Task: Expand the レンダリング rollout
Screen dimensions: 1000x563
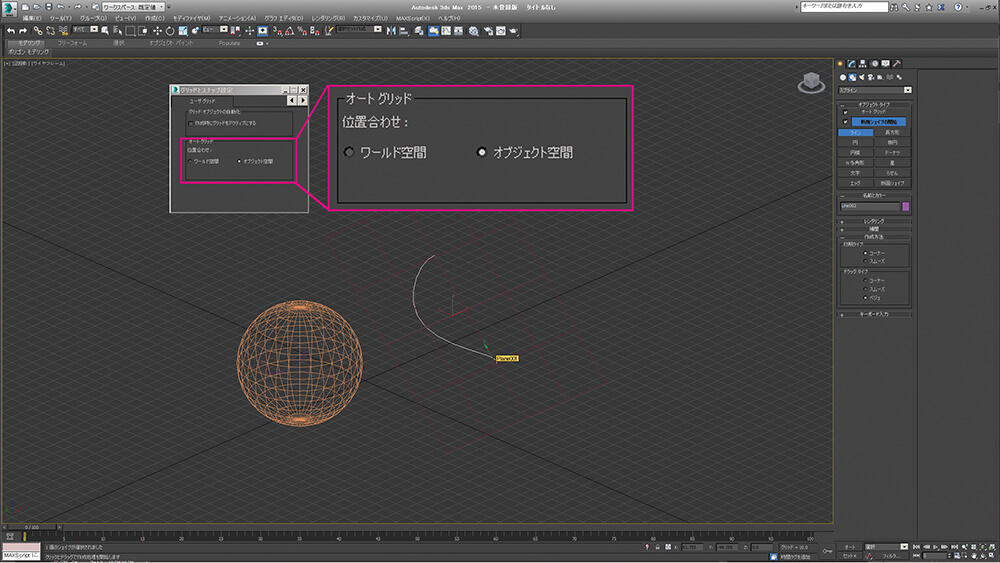Action: [x=874, y=221]
